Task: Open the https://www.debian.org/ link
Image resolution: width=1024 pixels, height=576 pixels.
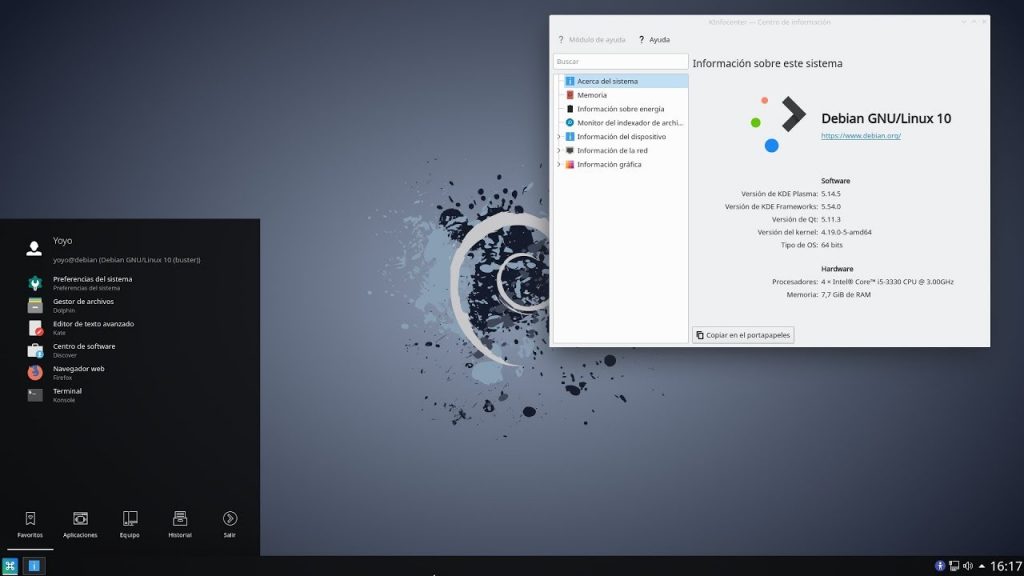Action: tap(861, 136)
